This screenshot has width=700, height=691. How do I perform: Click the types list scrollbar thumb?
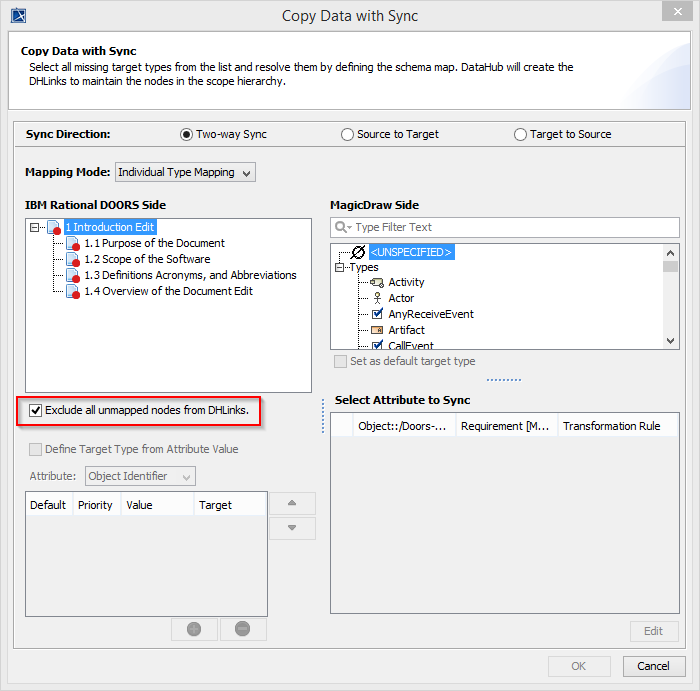pyautogui.click(x=670, y=267)
